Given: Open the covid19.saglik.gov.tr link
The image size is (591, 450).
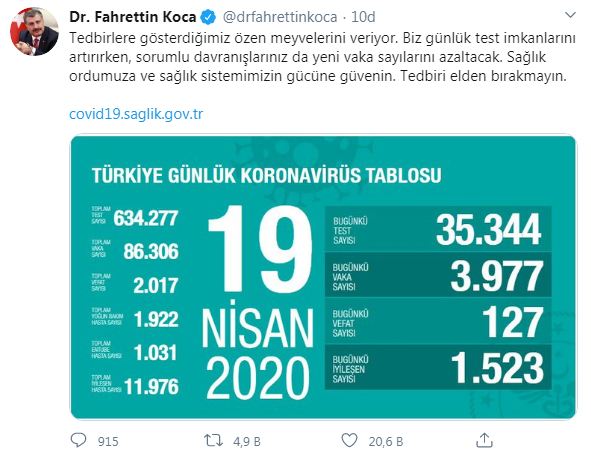Looking at the screenshot, I should click(x=136, y=114).
